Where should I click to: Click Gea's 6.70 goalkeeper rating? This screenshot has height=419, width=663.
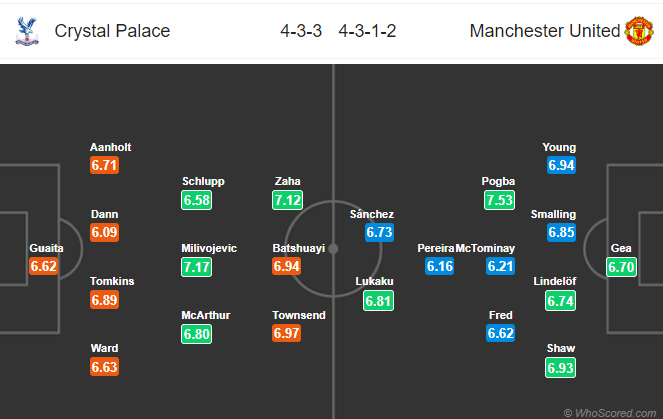point(622,267)
